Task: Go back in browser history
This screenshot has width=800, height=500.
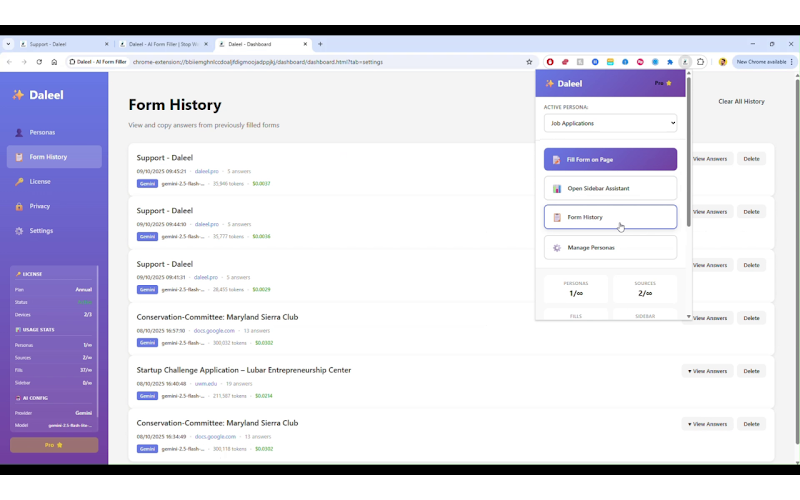Action: 10,62
